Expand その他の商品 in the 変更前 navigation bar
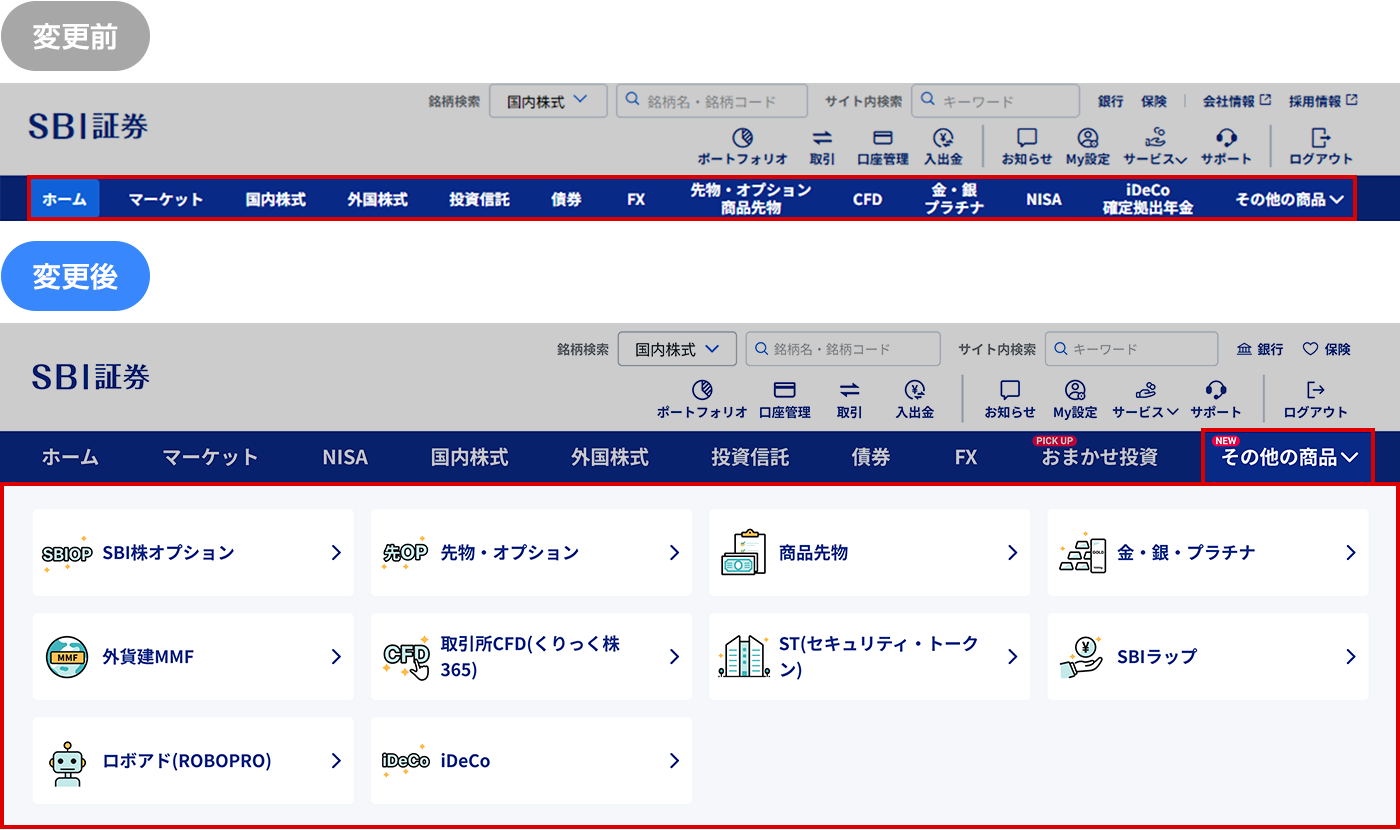Screen dimensions: 1400x830 pos(1289,199)
